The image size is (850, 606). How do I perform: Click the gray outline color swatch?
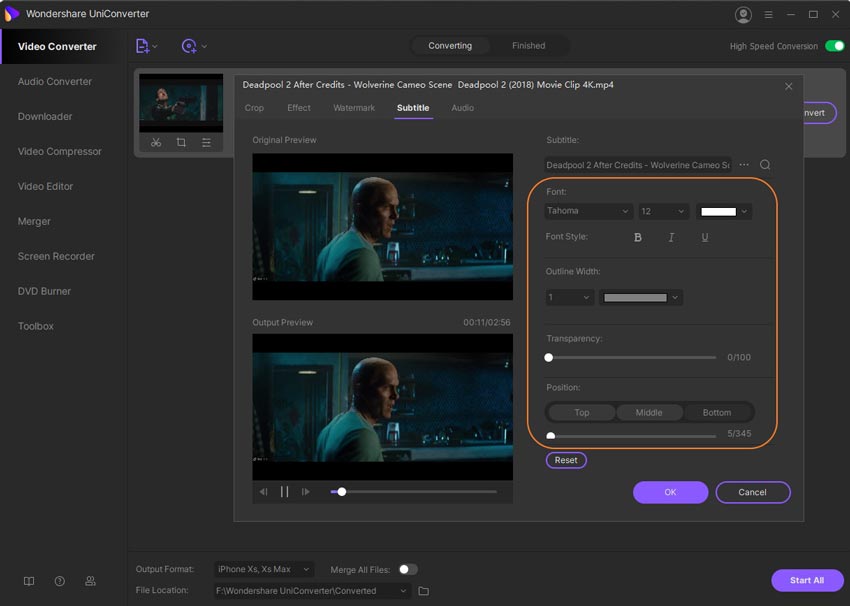click(x=635, y=297)
